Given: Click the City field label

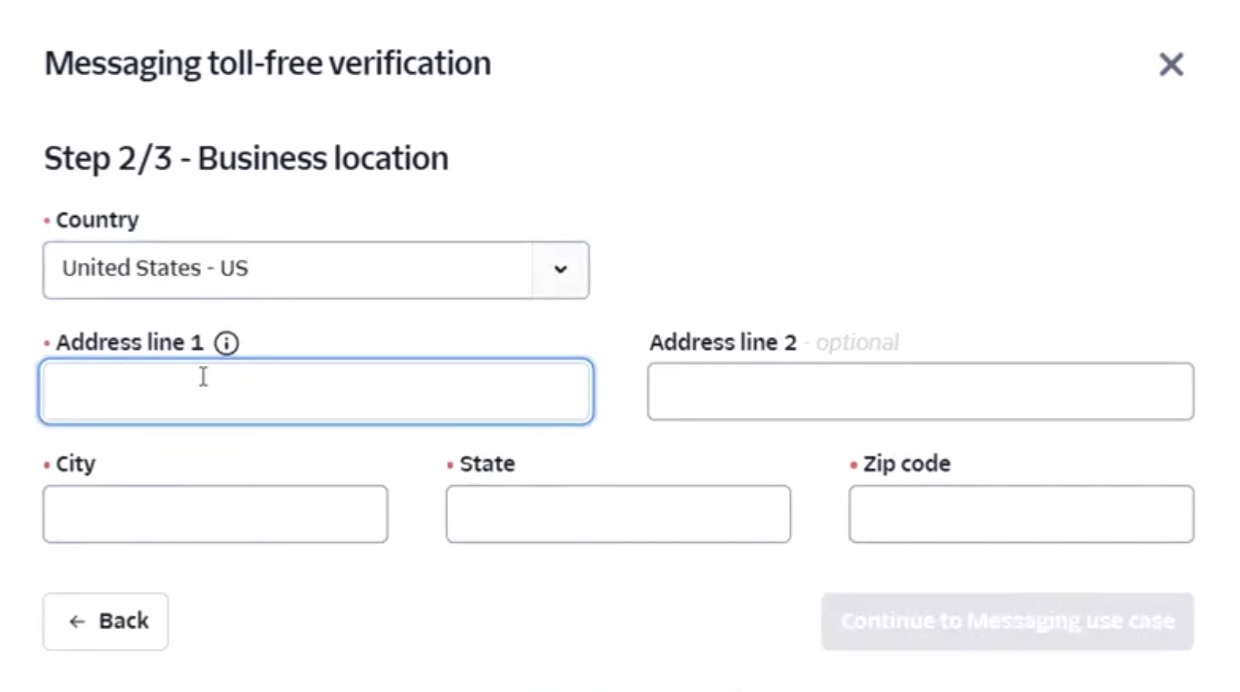Looking at the screenshot, I should tap(76, 464).
